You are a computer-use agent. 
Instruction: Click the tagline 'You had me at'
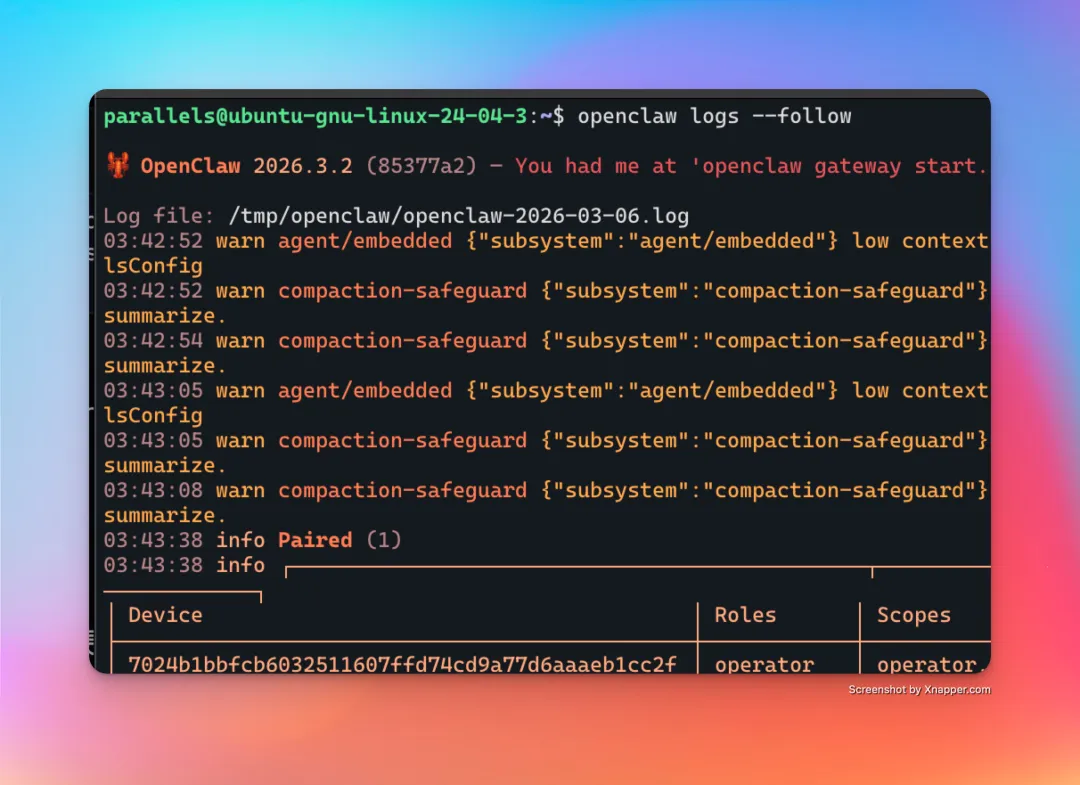tap(596, 166)
